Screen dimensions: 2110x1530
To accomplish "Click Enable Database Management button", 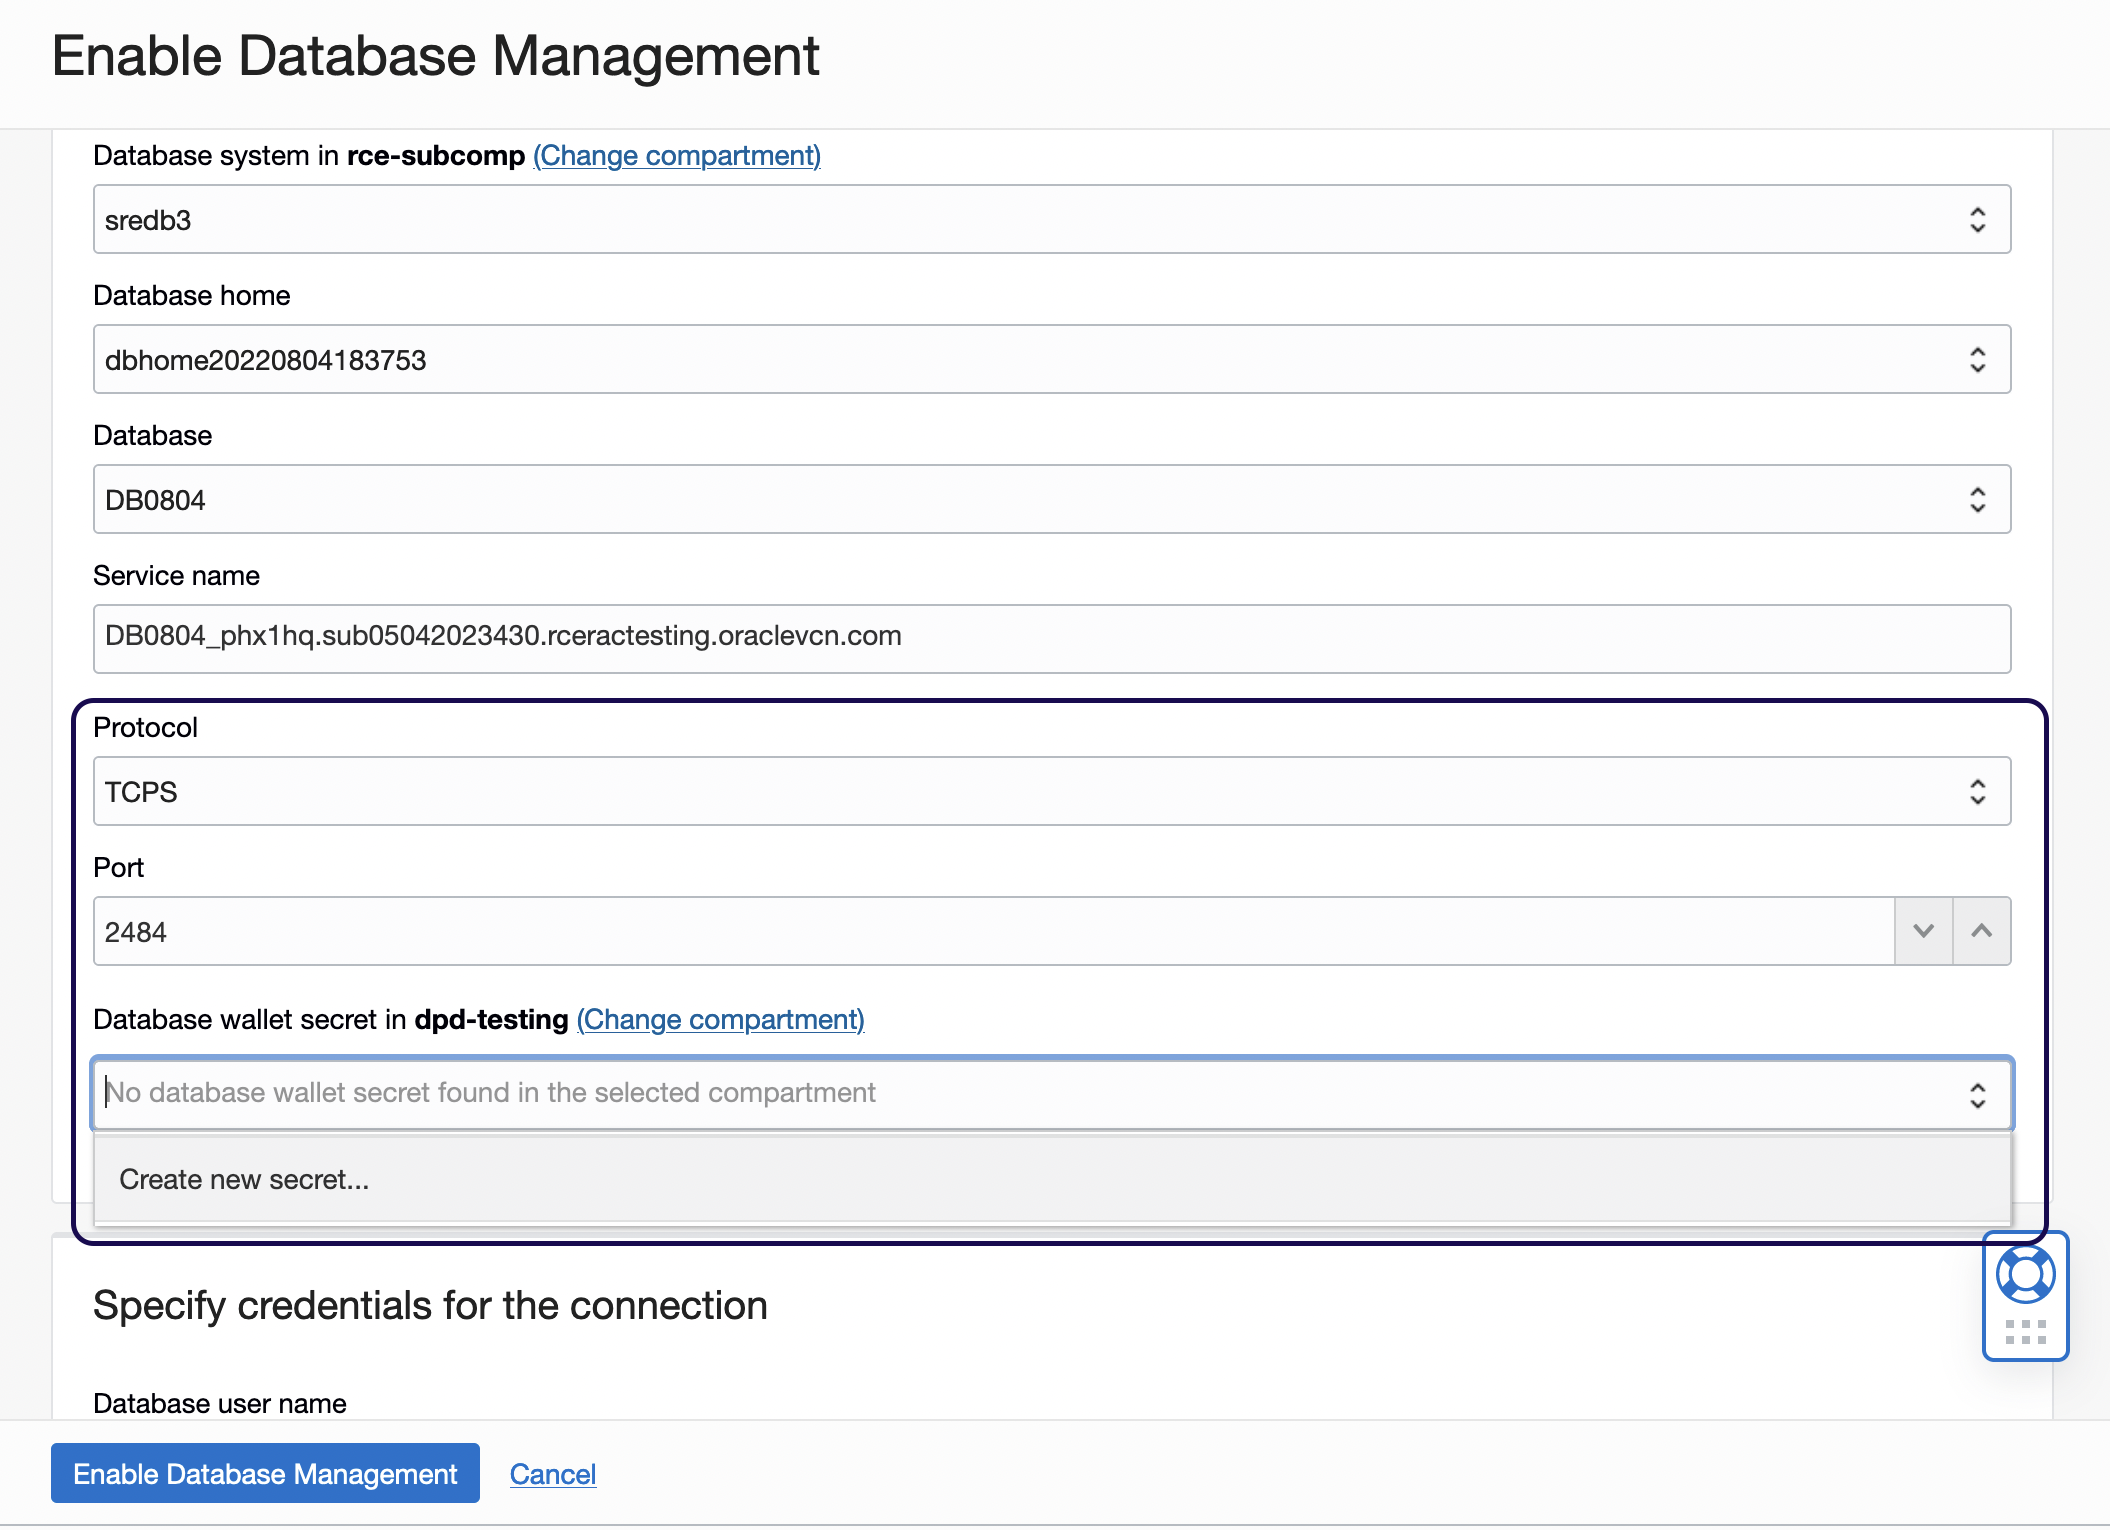I will (265, 1474).
